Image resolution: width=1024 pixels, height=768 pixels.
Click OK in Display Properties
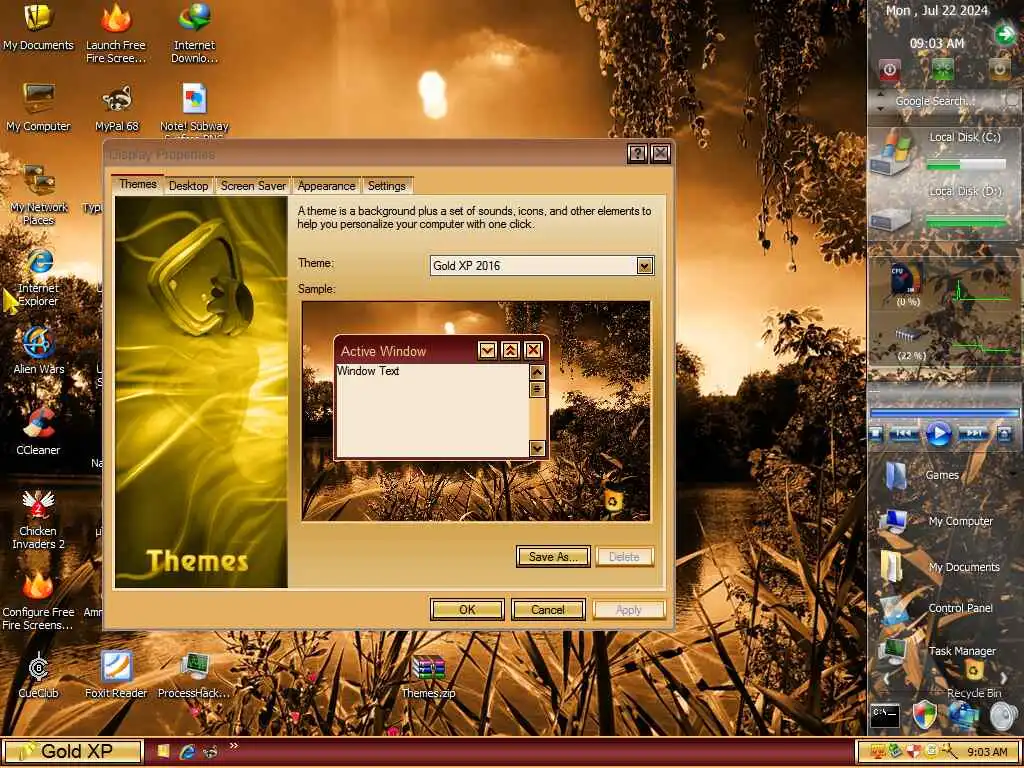tap(467, 609)
